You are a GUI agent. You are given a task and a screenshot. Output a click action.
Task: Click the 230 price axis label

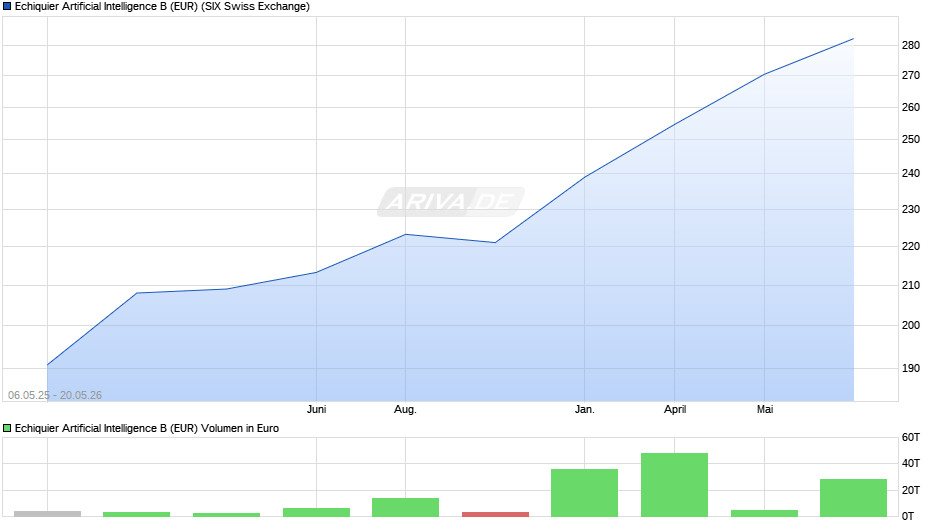point(911,209)
